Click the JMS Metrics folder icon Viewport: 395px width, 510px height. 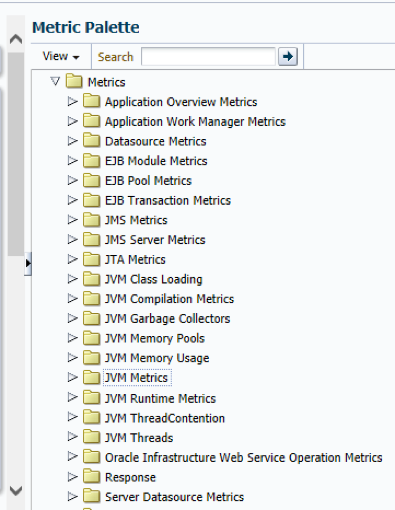(91, 219)
